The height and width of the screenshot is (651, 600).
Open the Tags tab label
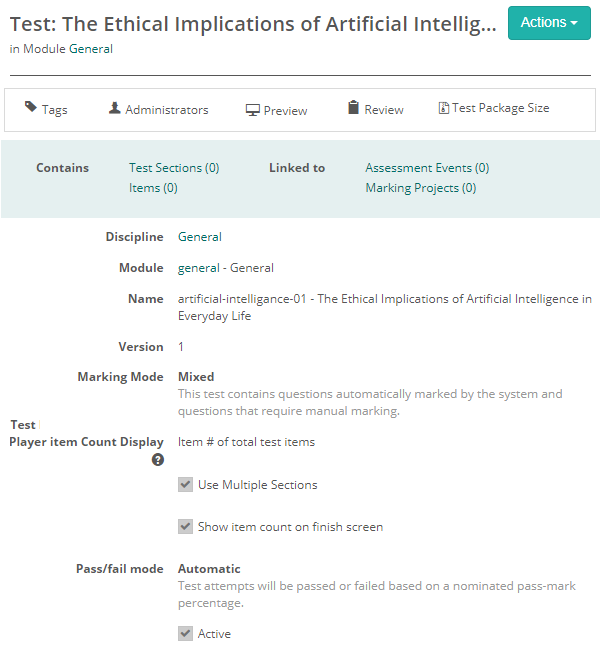coord(55,110)
